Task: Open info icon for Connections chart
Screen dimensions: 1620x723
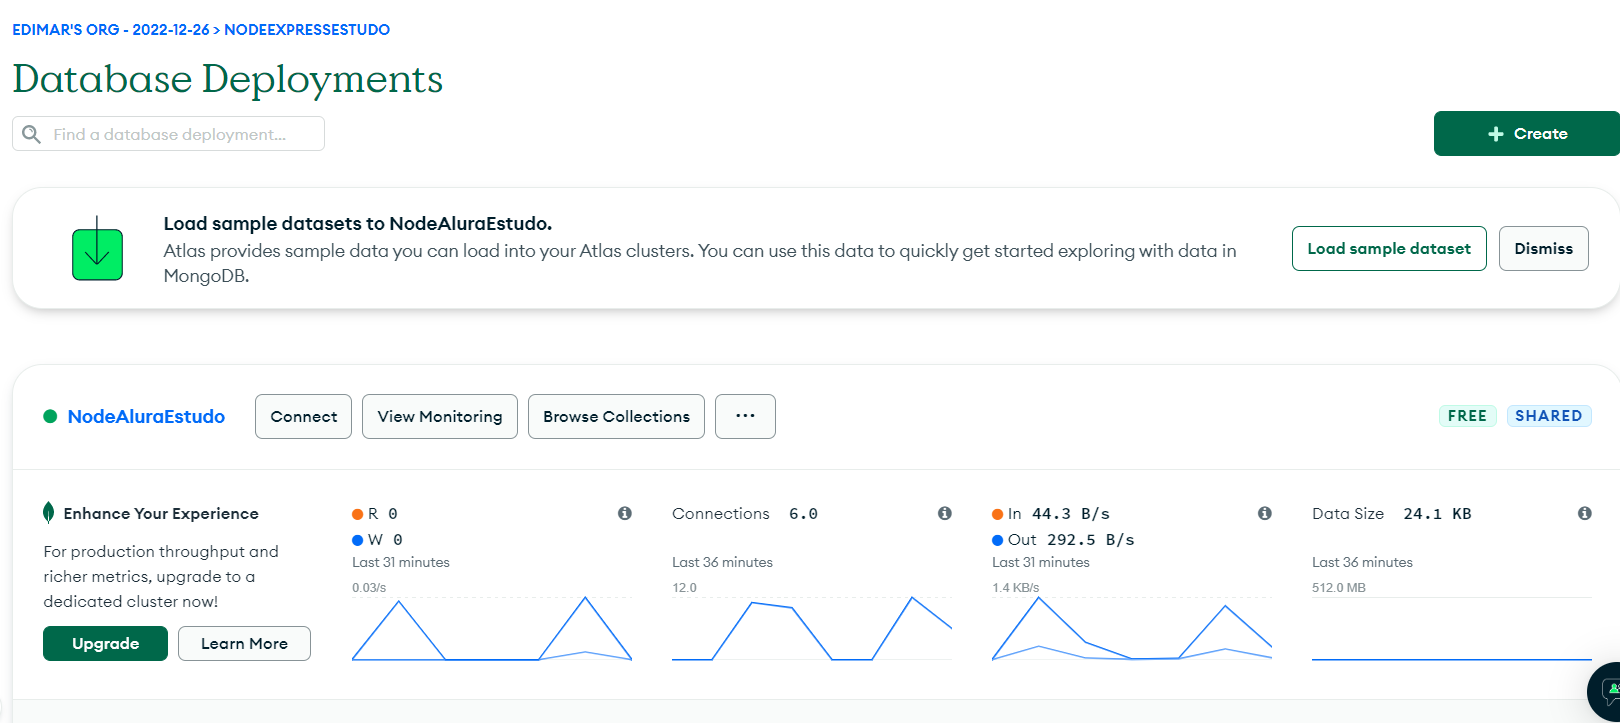Action: 945,513
